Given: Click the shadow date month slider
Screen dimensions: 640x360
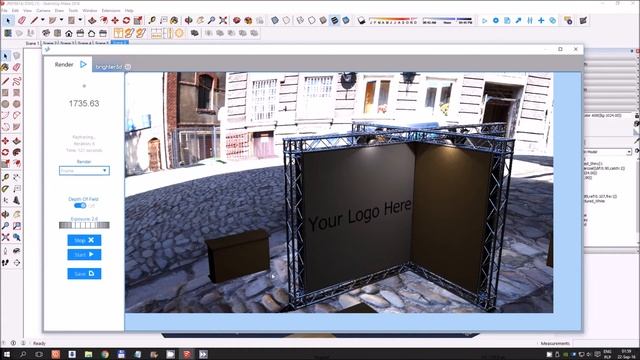Looking at the screenshot, I should (x=393, y=20).
